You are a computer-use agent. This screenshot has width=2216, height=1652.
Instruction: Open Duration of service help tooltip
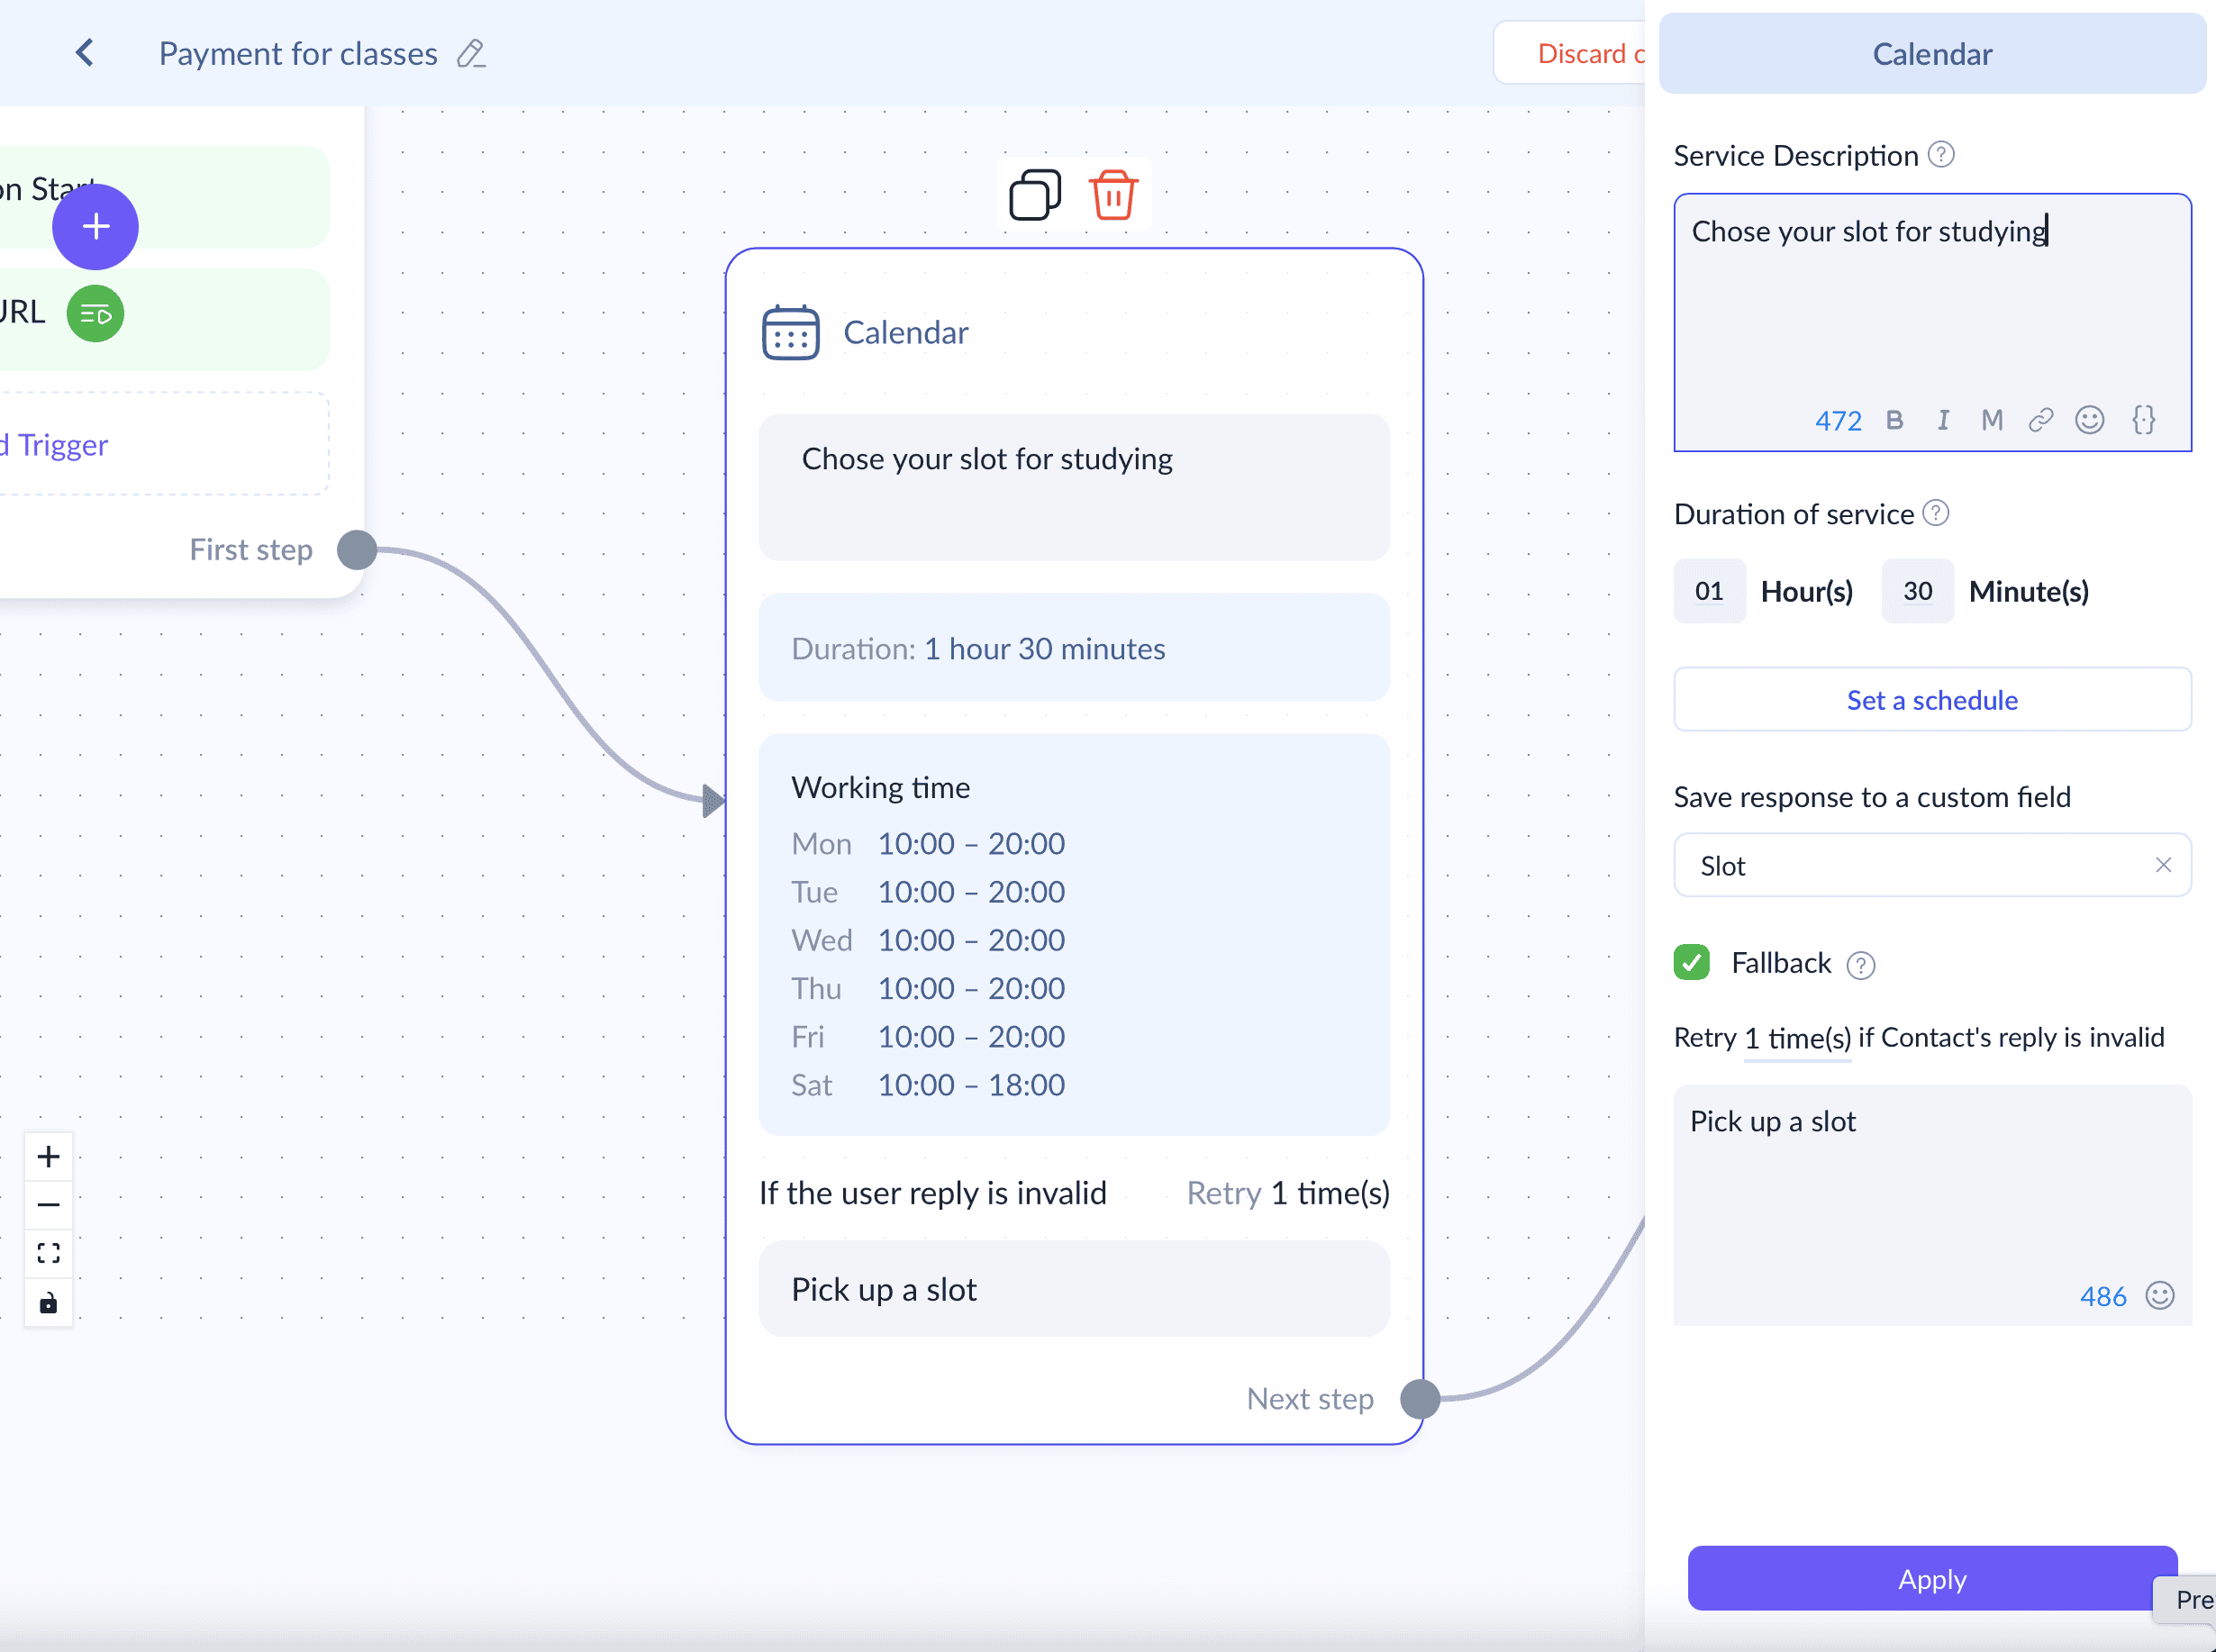tap(1936, 513)
